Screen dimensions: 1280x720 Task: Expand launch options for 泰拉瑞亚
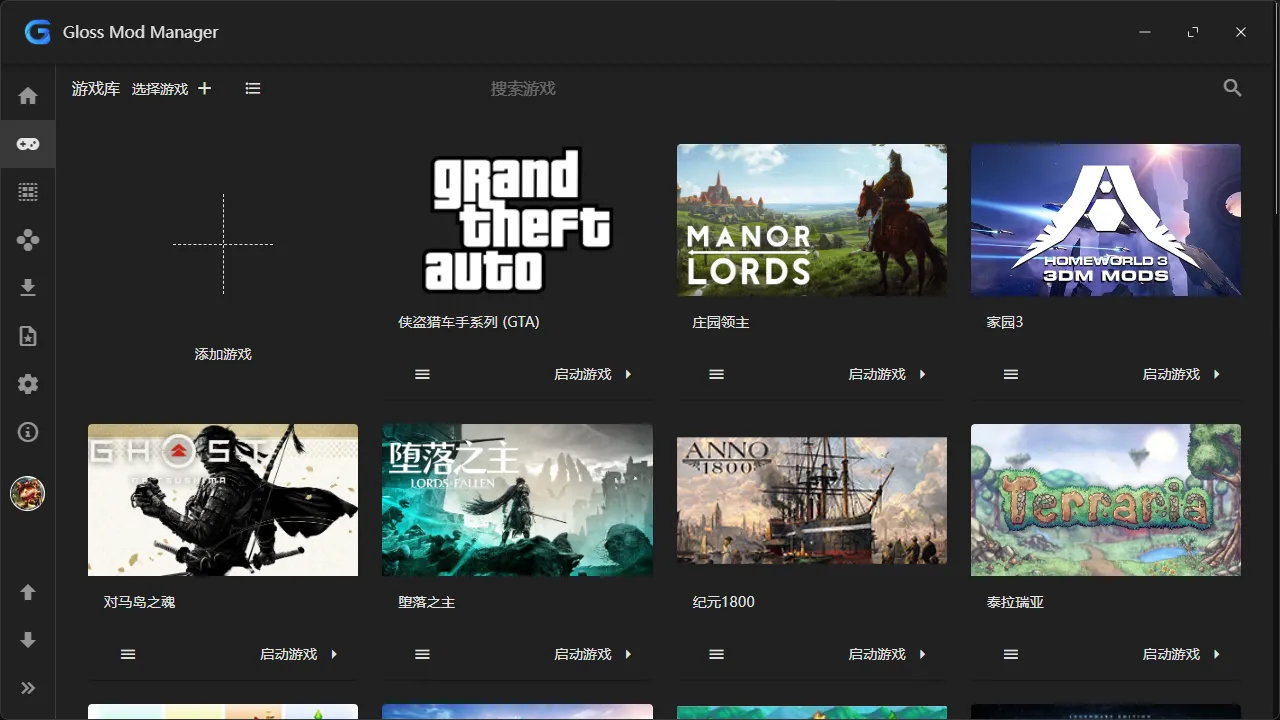(1218, 653)
